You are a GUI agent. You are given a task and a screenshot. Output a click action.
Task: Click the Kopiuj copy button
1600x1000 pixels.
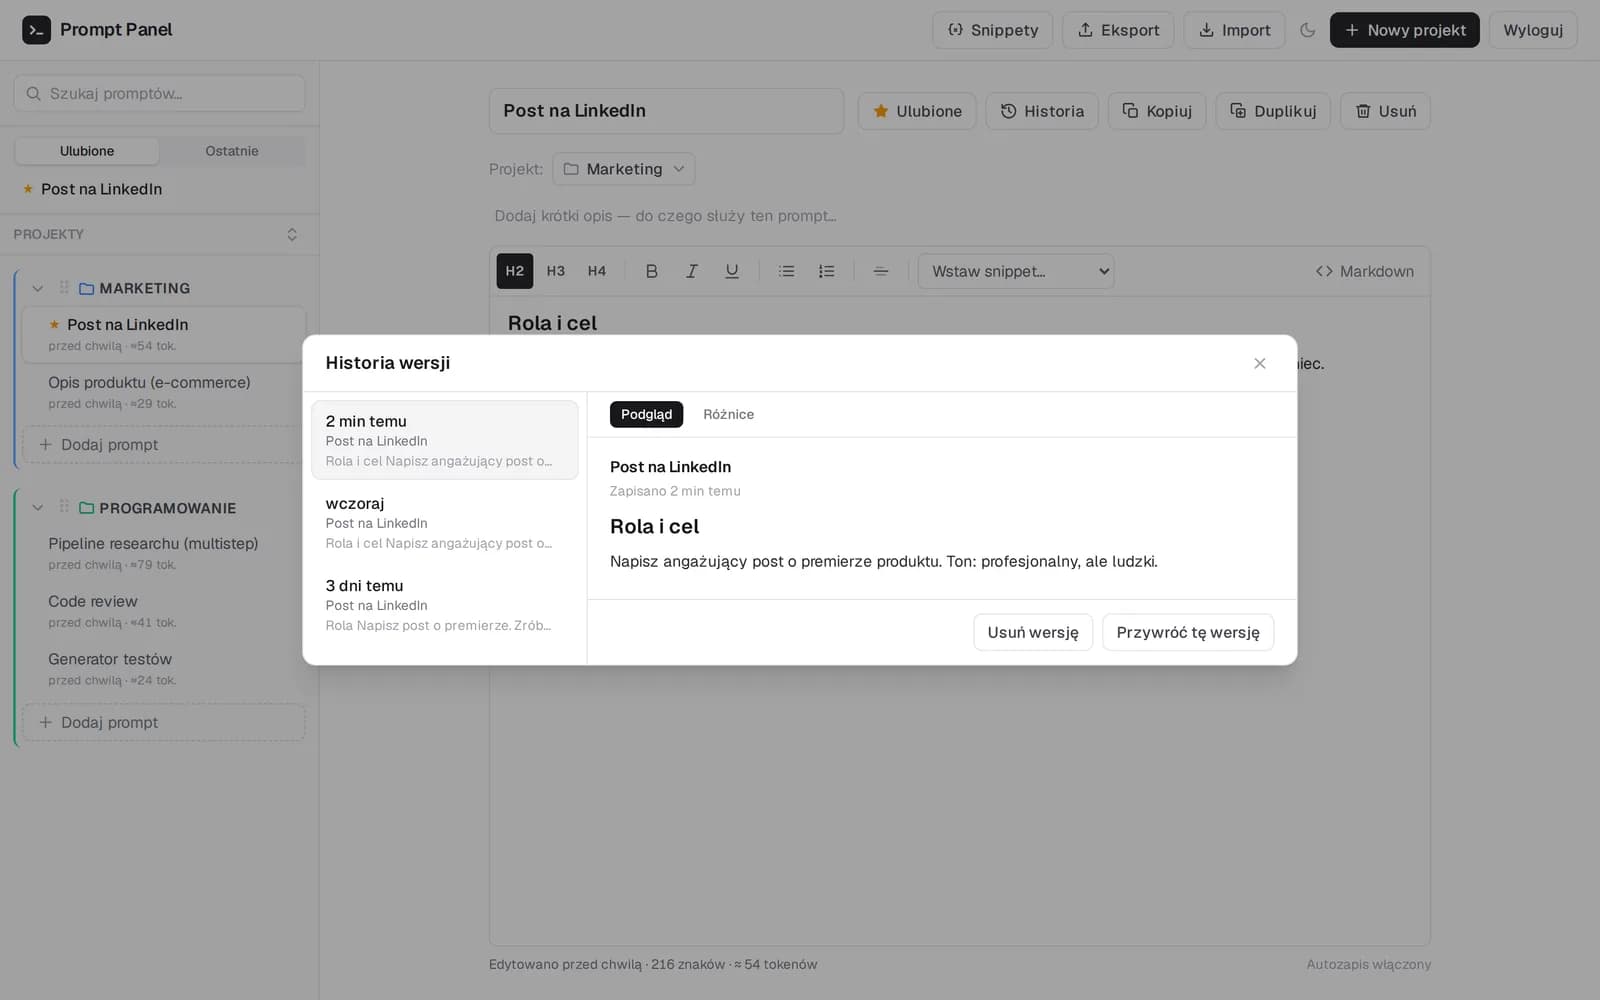1157,111
